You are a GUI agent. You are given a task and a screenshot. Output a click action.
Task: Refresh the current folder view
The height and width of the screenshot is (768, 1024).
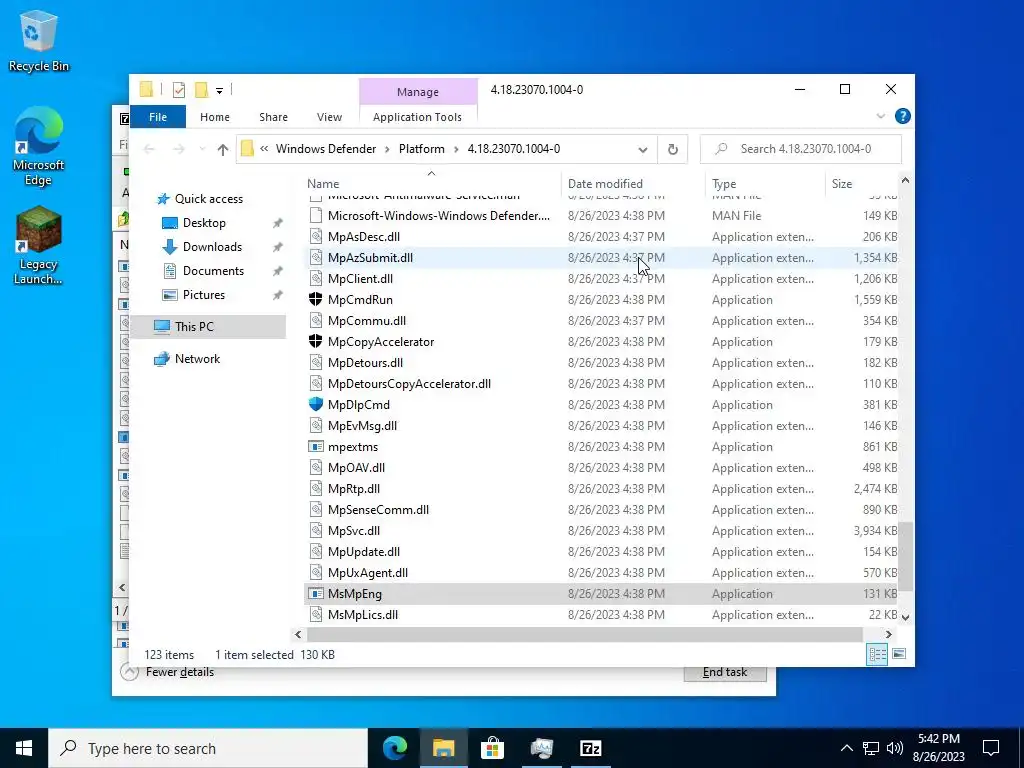point(673,150)
